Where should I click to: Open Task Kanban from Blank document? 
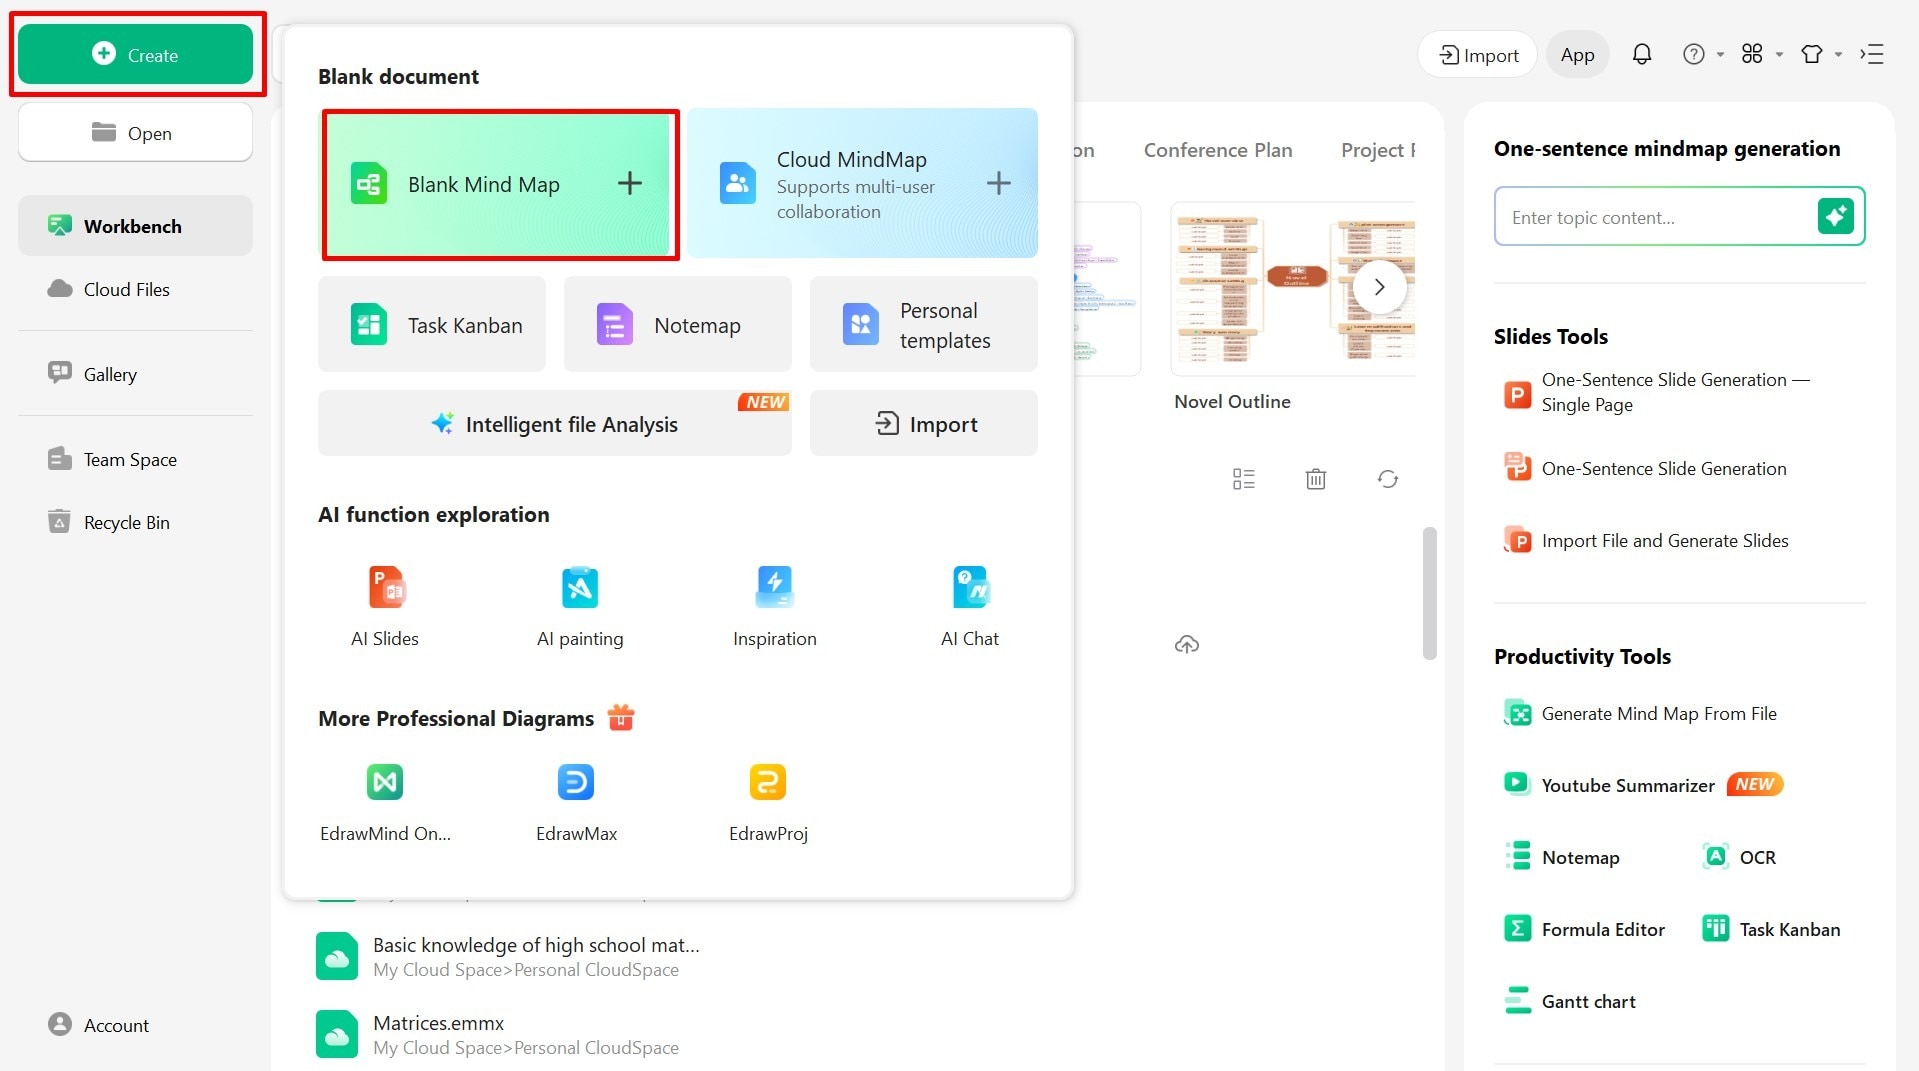pyautogui.click(x=432, y=325)
